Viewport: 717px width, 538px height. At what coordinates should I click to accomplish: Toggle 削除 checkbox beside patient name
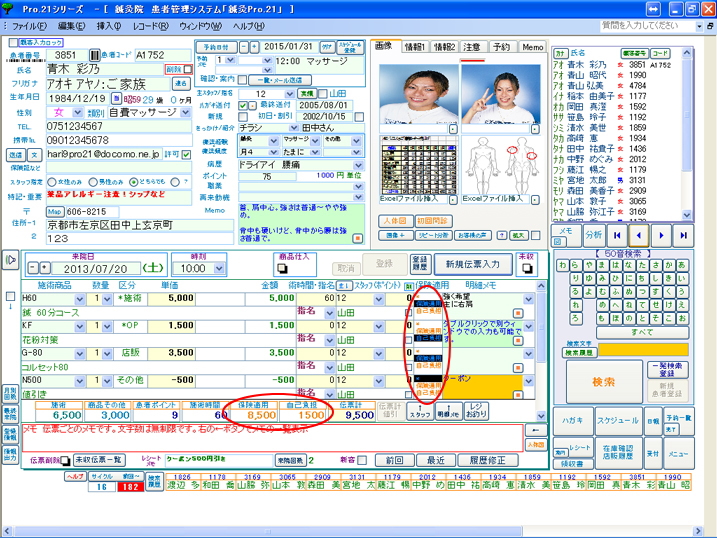pyautogui.click(x=187, y=69)
